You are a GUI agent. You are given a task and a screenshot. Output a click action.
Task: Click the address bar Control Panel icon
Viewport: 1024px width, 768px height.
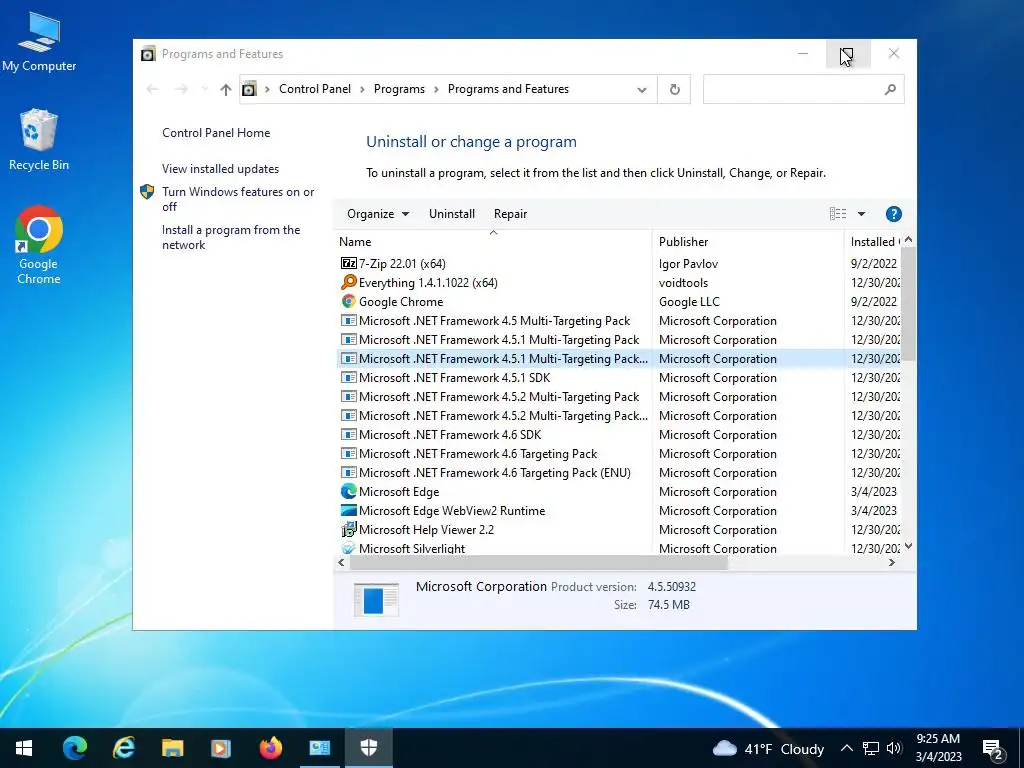coord(249,89)
